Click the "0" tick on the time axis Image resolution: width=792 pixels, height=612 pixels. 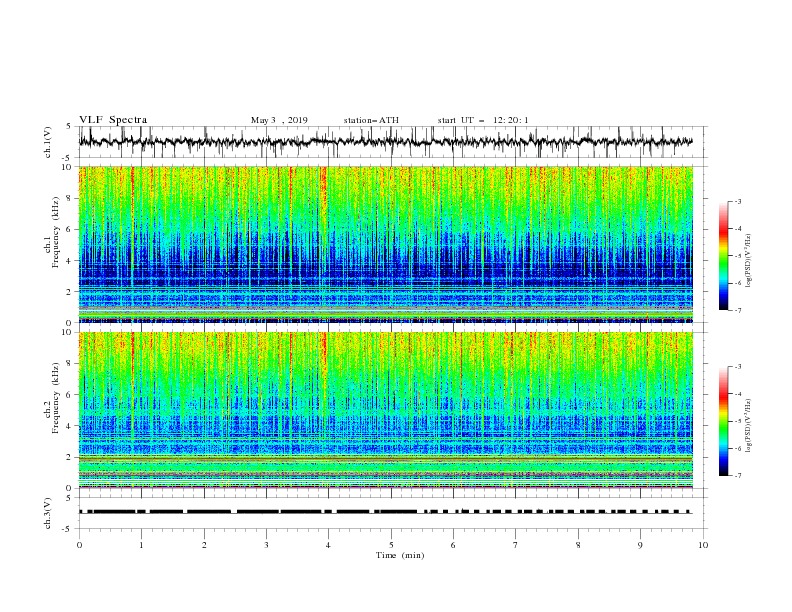[79, 545]
